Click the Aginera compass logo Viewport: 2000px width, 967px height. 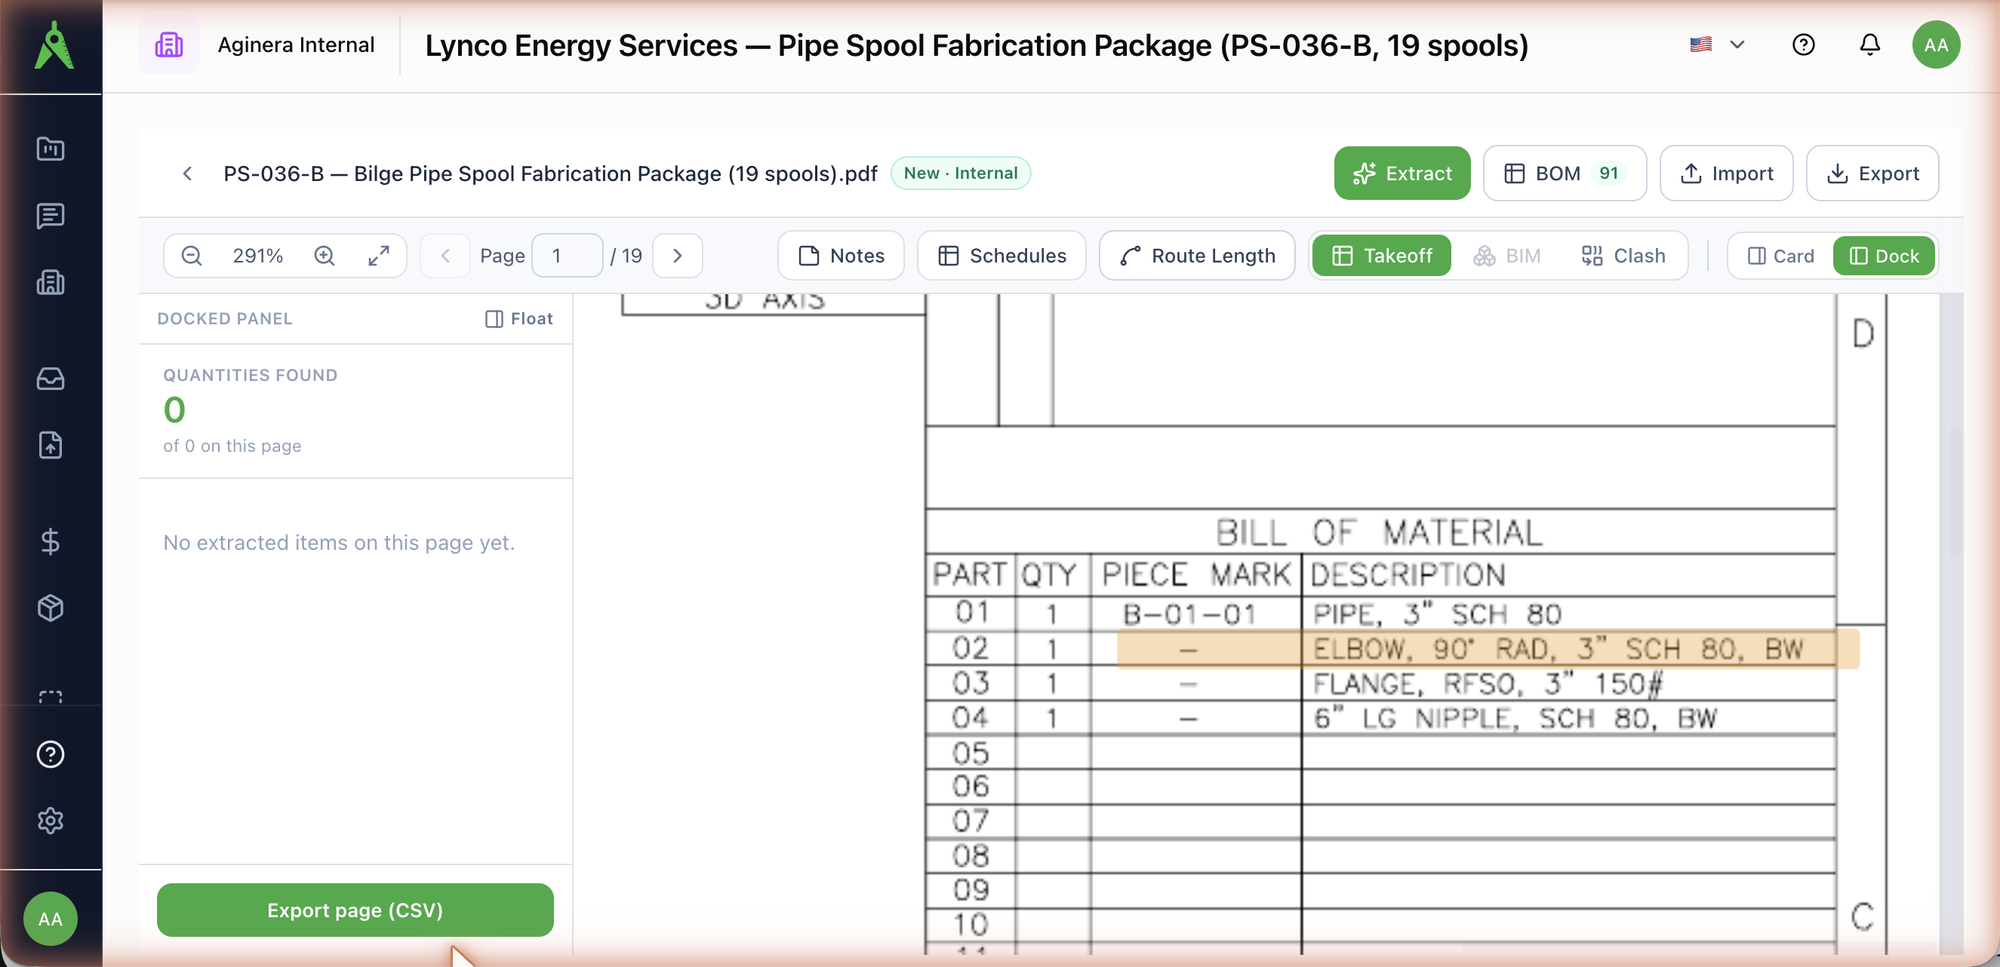coord(54,45)
